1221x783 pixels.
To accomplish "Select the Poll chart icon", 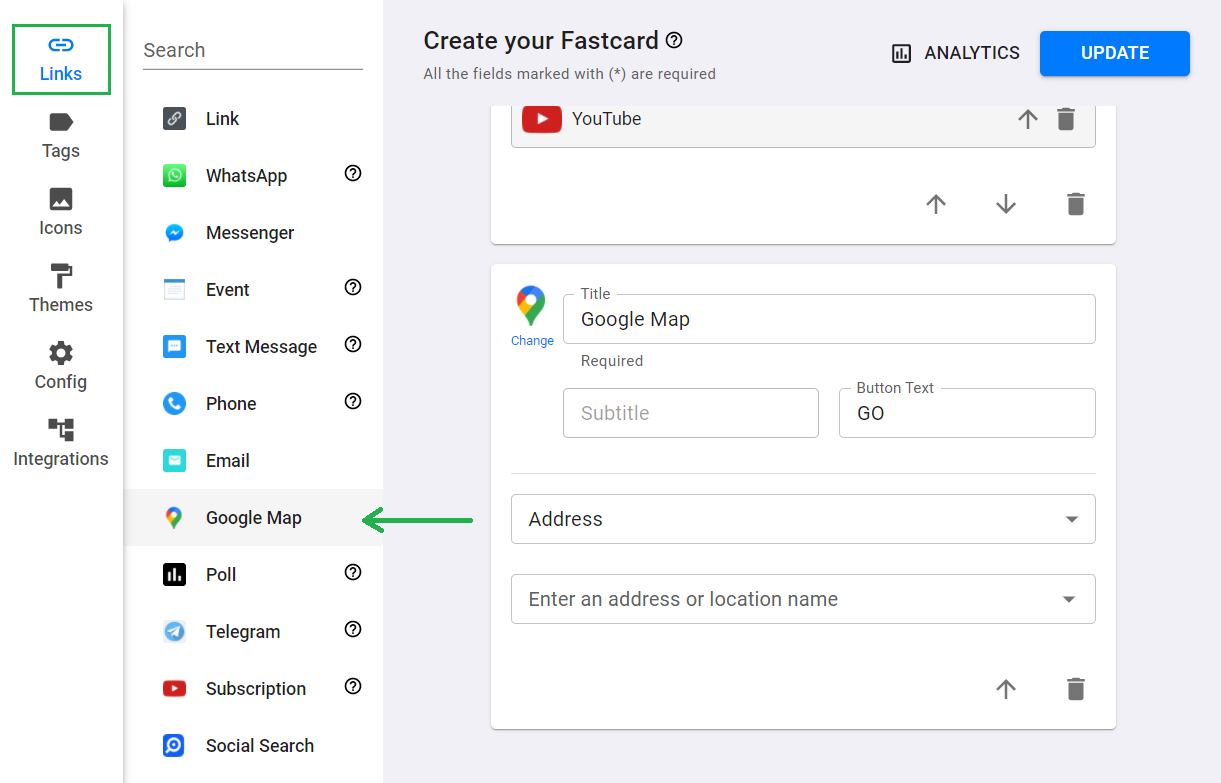I will coord(175,575).
